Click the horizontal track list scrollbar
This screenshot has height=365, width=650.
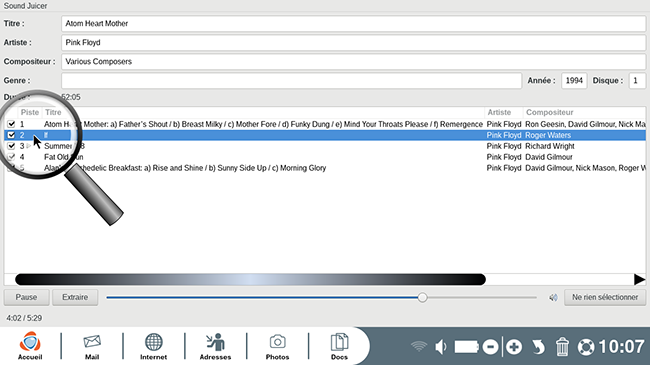[250, 280]
